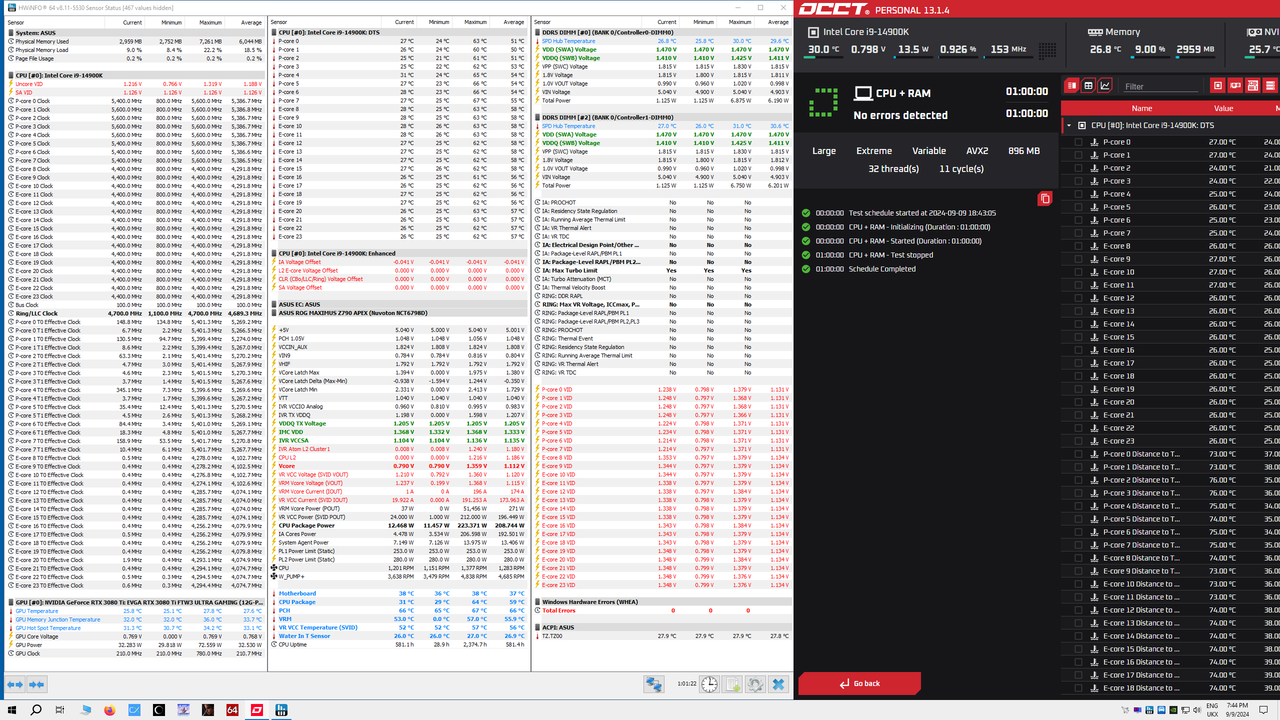Click HWiNFO log-to-file sheet icon
The height and width of the screenshot is (720, 1280).
[x=732, y=685]
